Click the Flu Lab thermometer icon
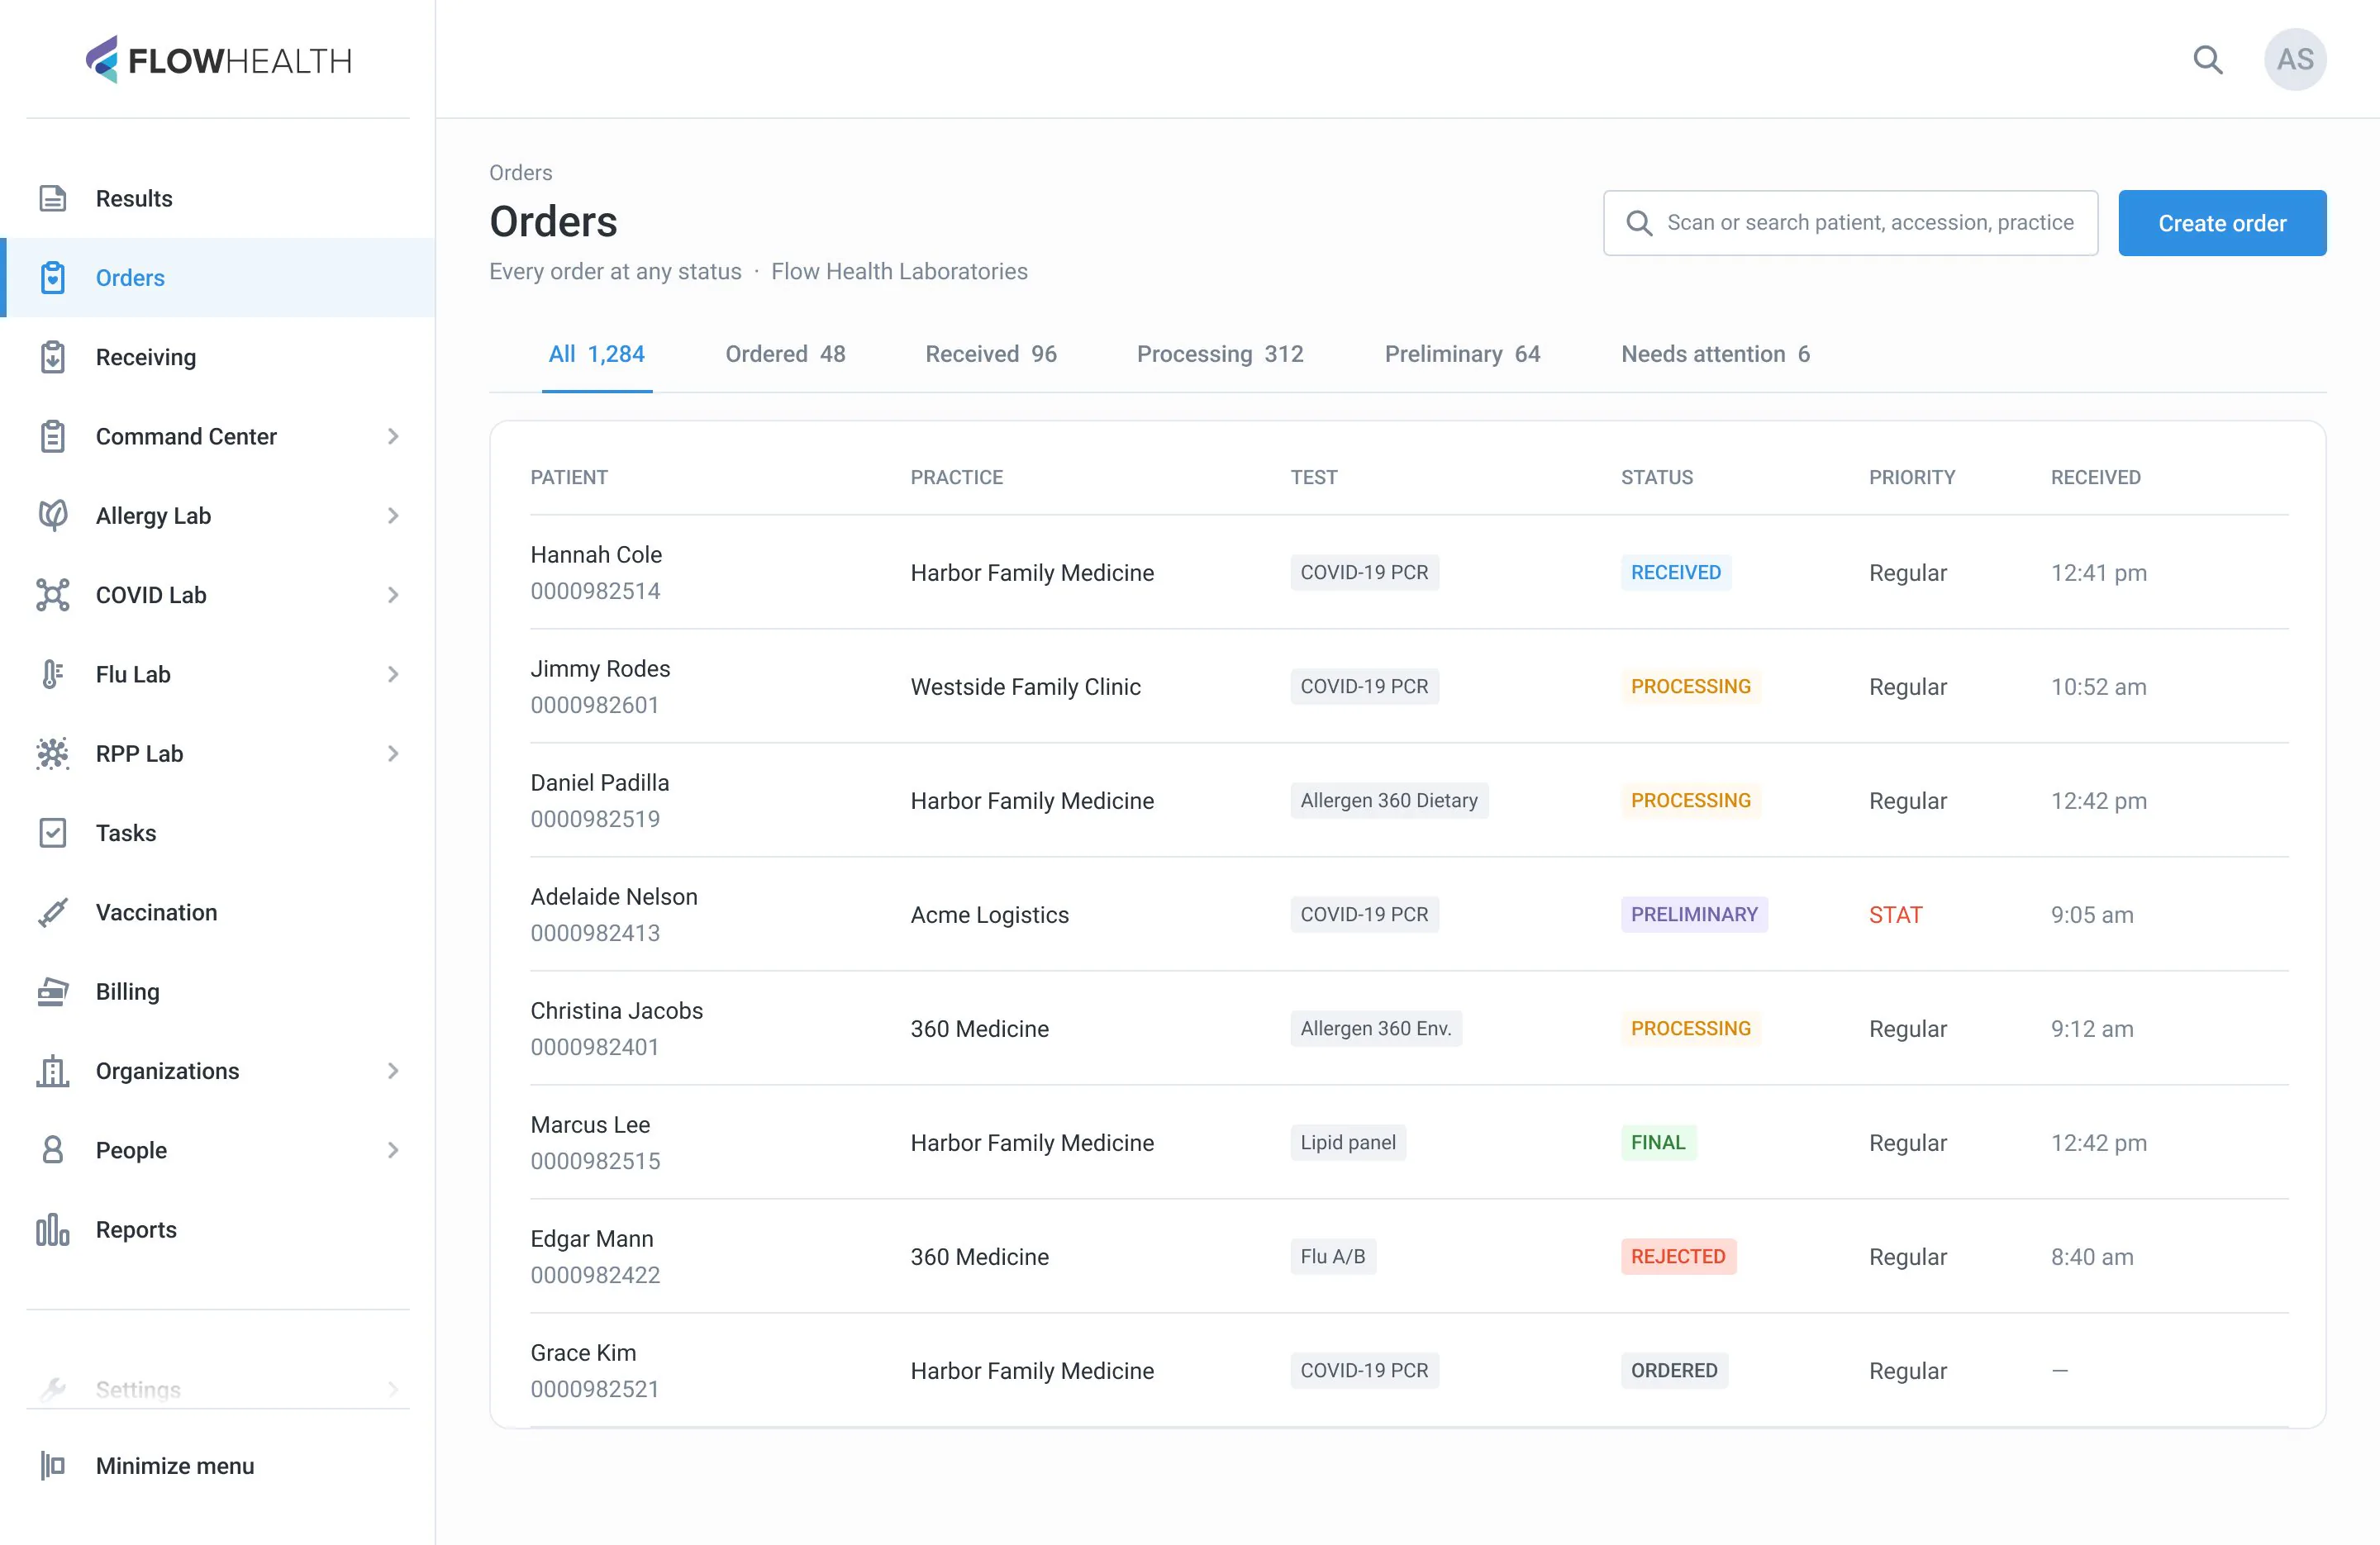 pyautogui.click(x=53, y=674)
